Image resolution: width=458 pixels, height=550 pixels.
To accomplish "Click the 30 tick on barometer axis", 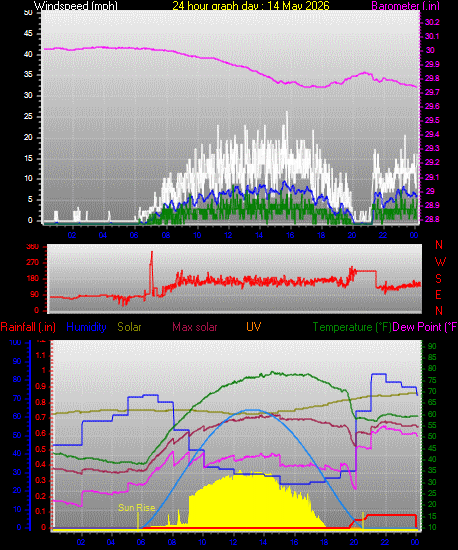I will point(430,50).
